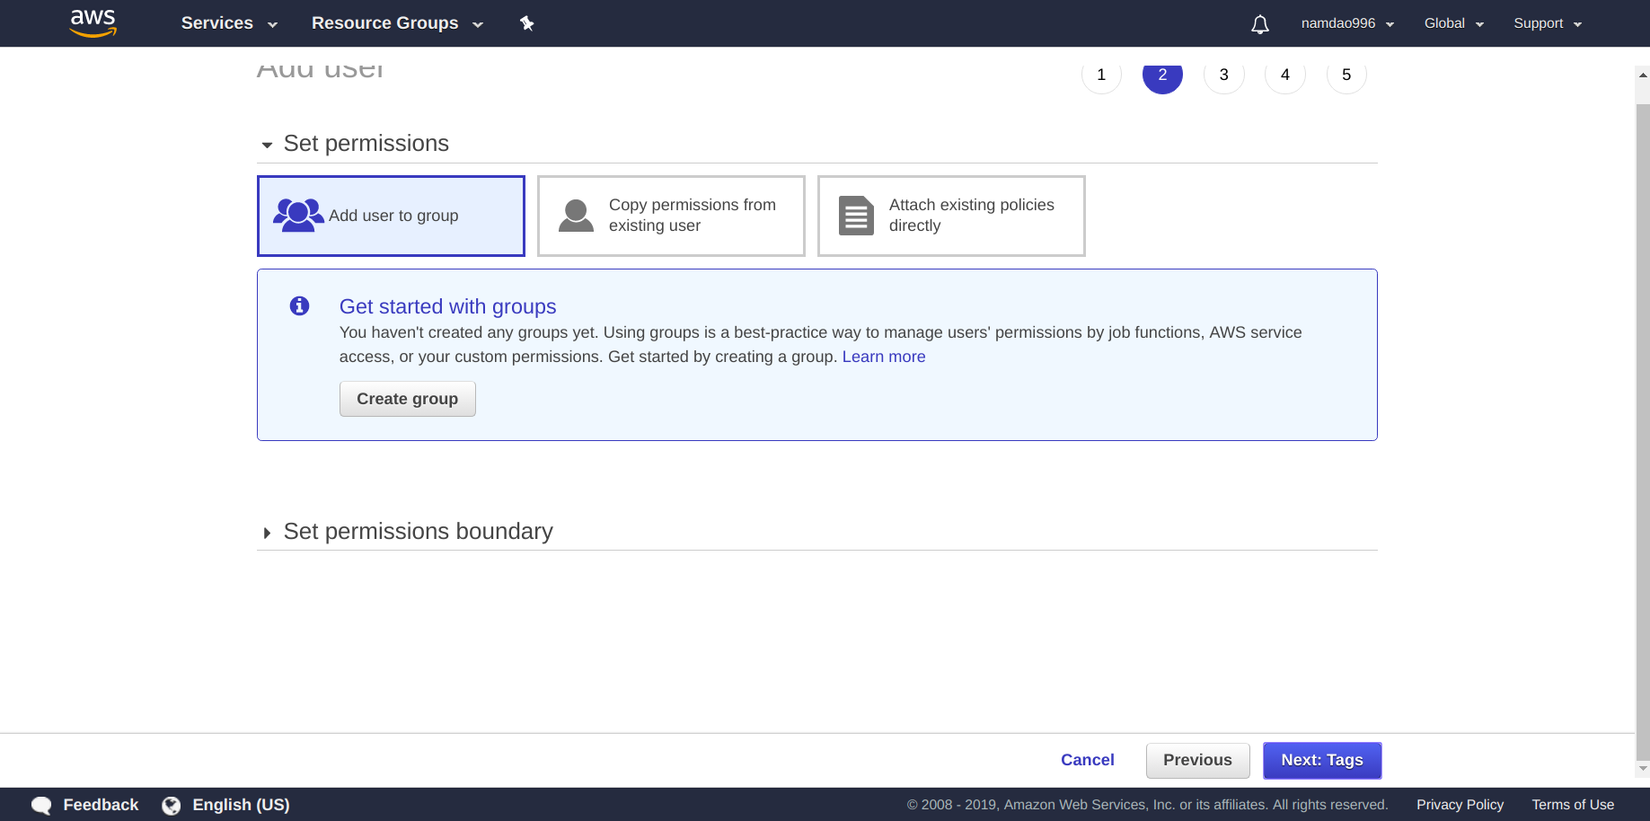The width and height of the screenshot is (1650, 821).
Task: Open the AWS logo home link
Action: 93,23
